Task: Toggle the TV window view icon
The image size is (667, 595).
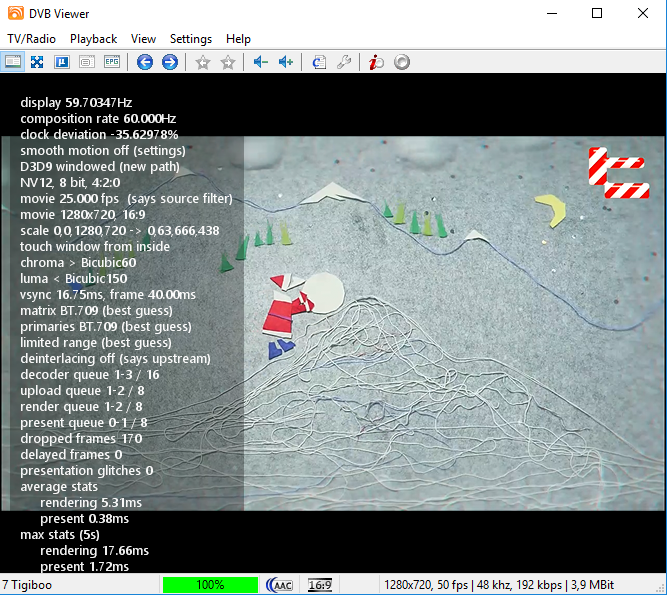Action: click(12, 62)
